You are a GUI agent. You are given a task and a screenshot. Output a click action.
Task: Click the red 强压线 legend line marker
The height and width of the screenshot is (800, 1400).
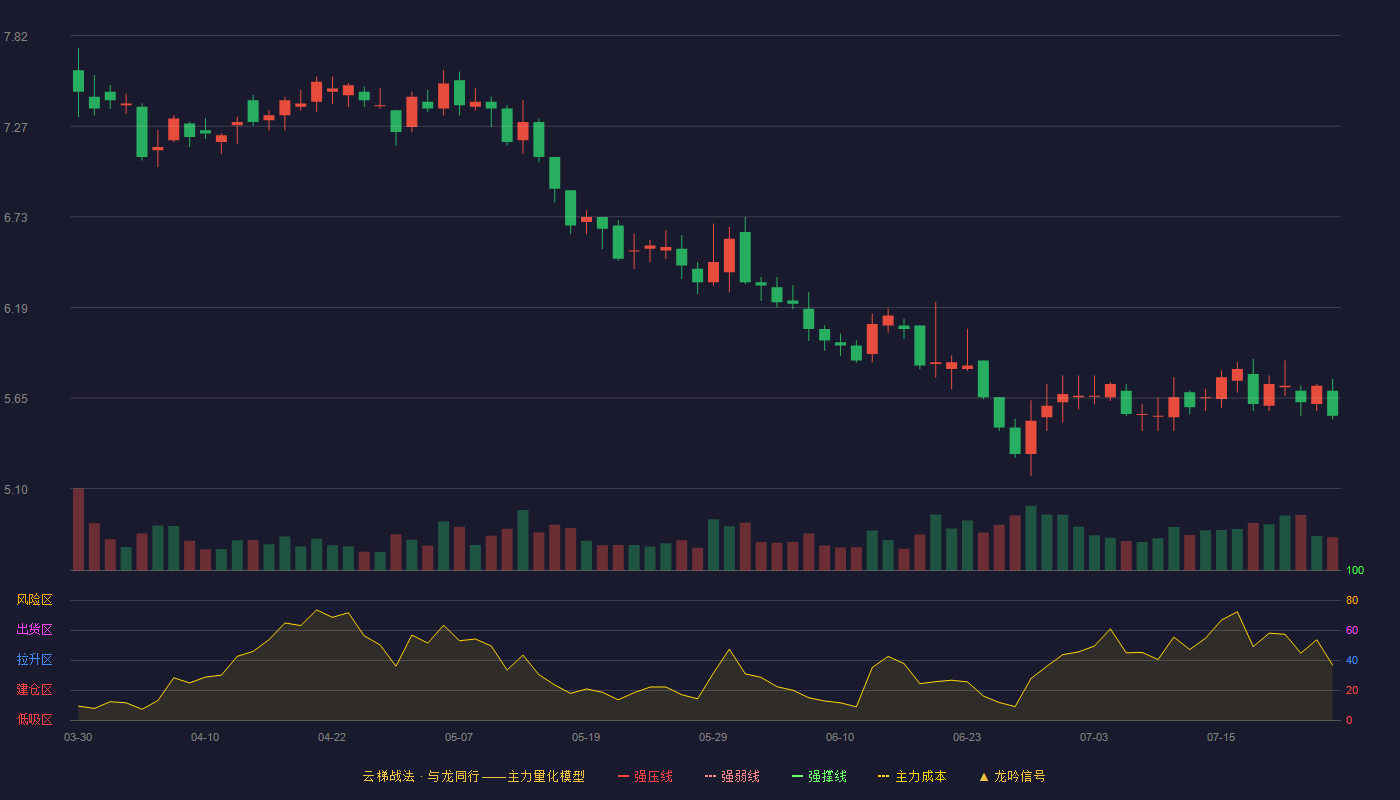tap(623, 776)
